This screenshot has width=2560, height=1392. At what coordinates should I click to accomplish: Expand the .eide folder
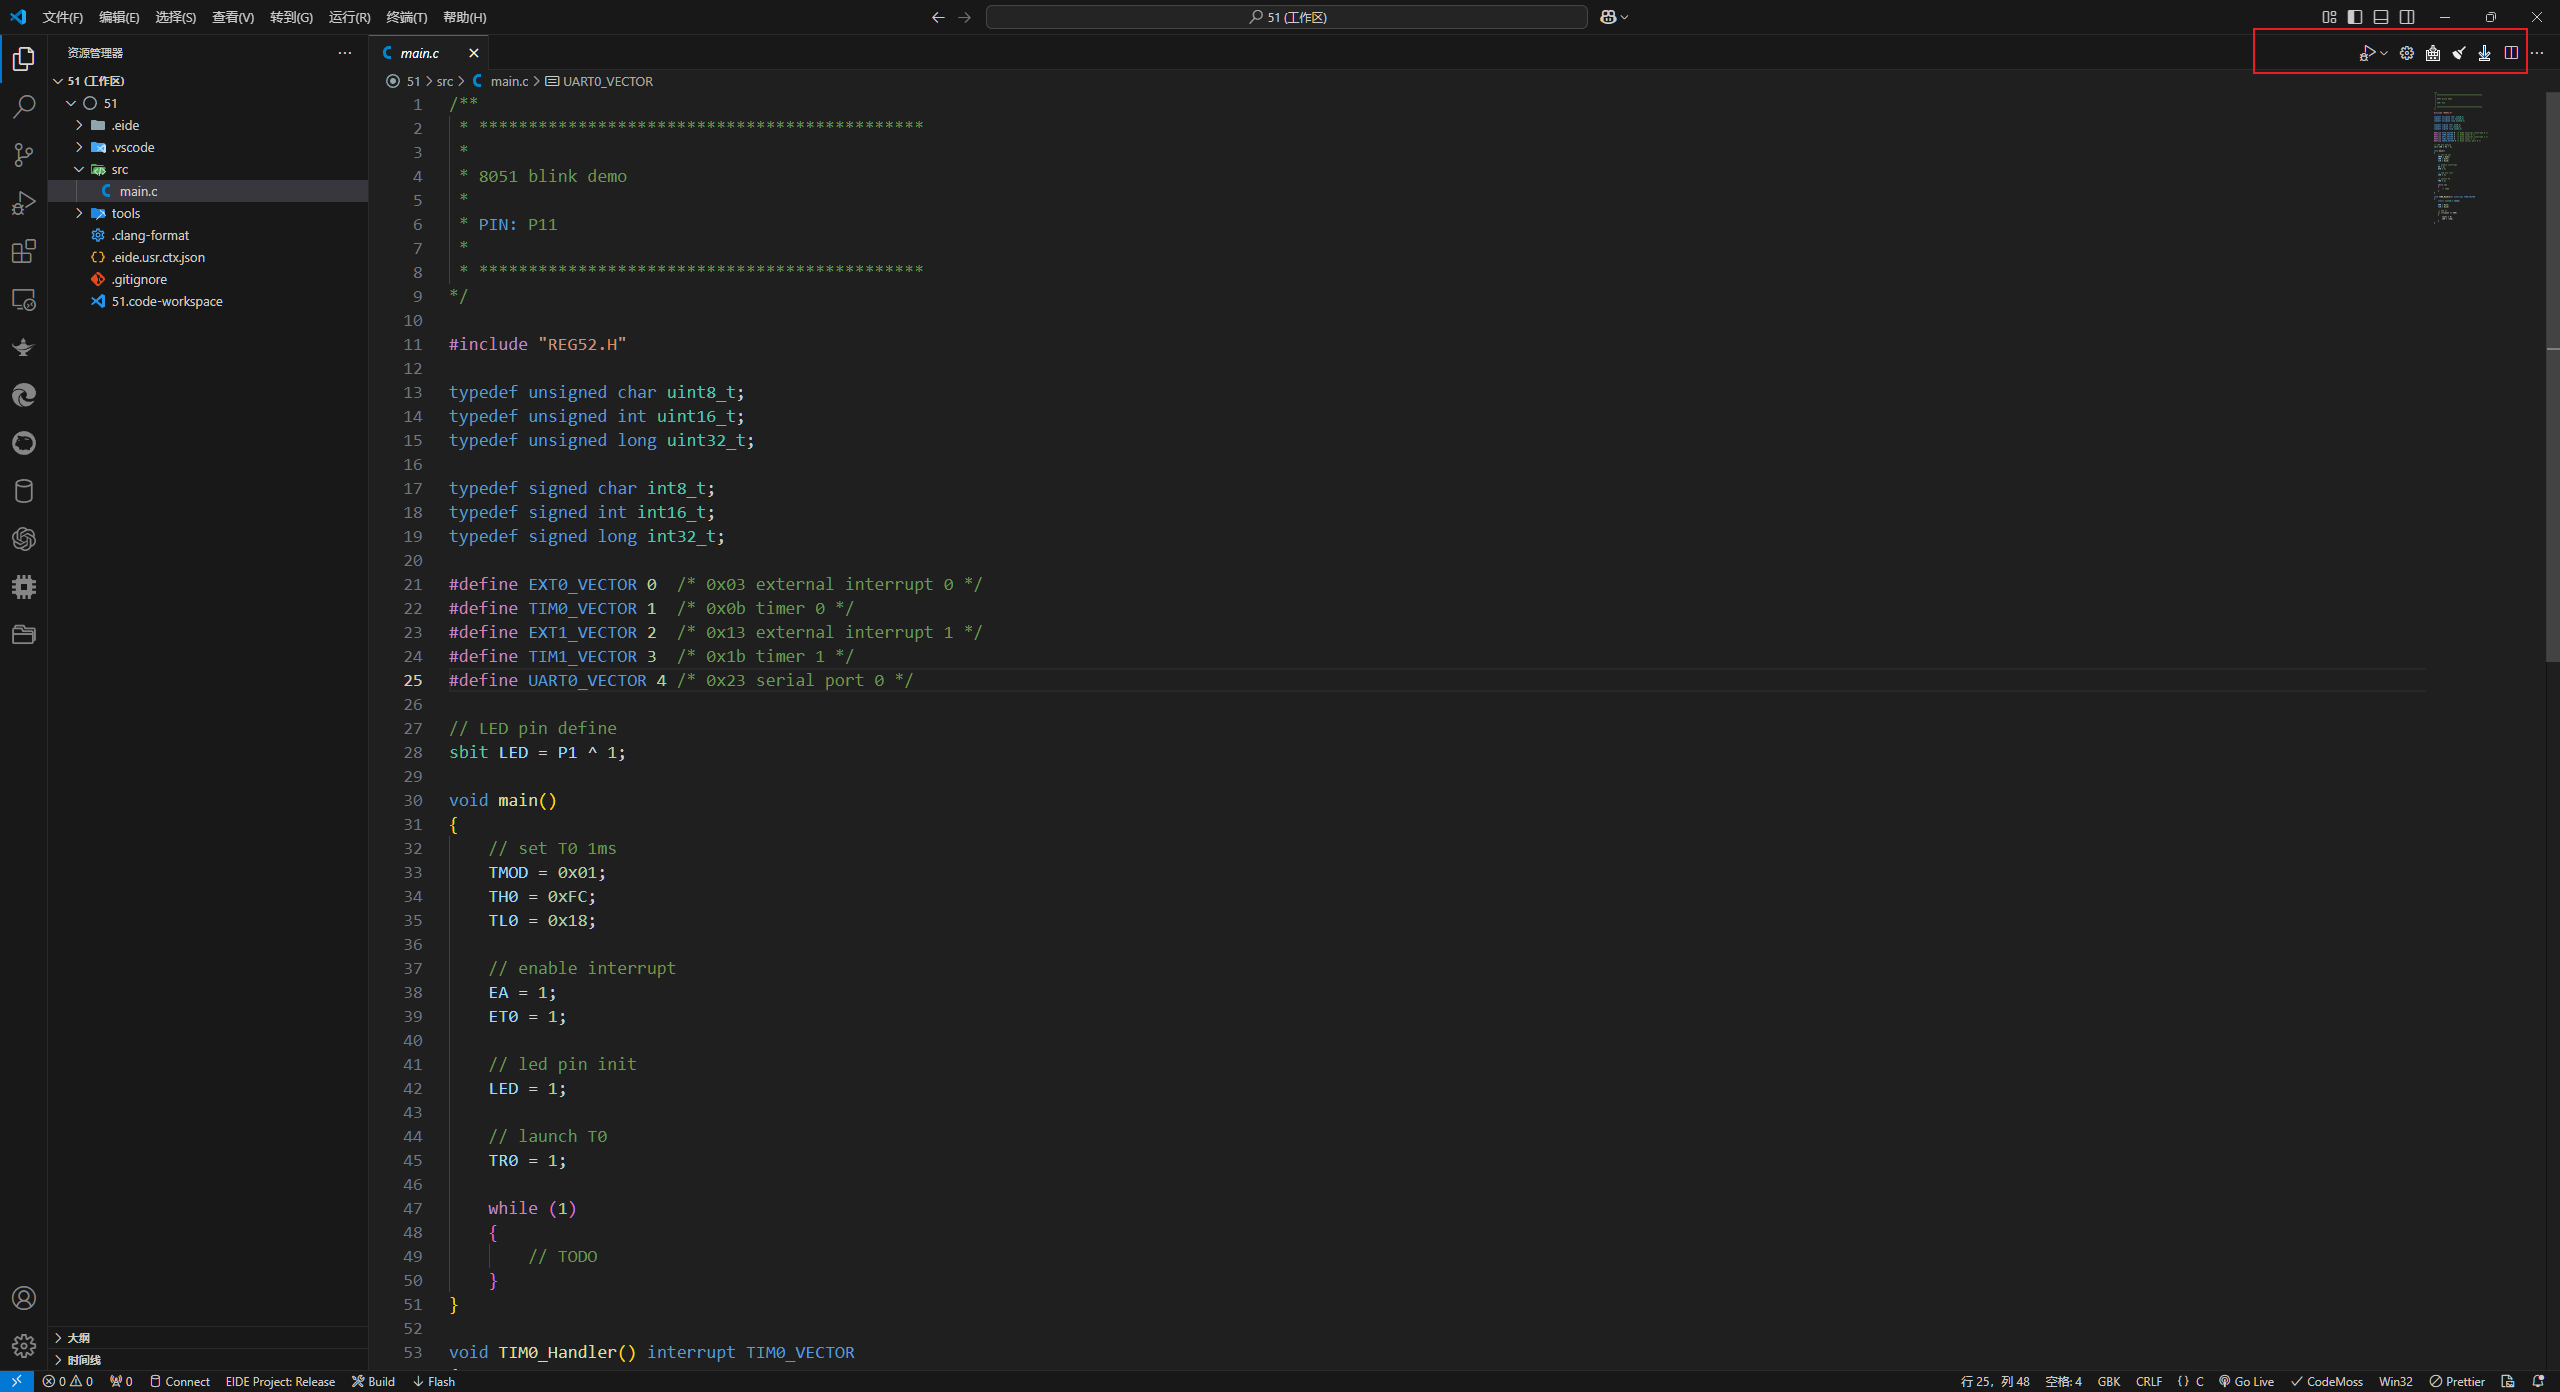tap(79, 125)
